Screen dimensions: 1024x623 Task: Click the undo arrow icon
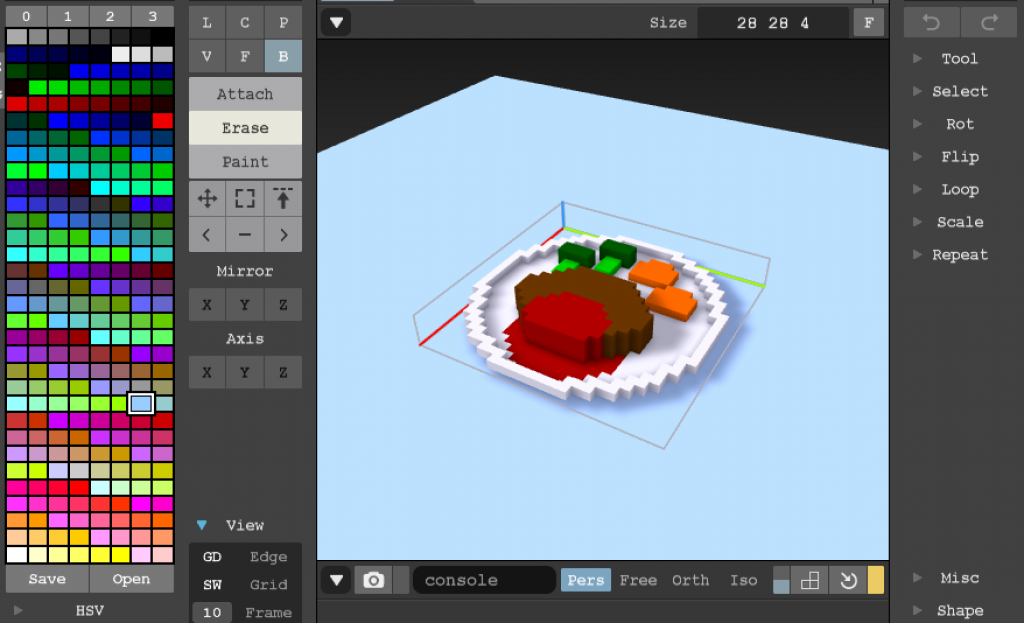tap(931, 22)
